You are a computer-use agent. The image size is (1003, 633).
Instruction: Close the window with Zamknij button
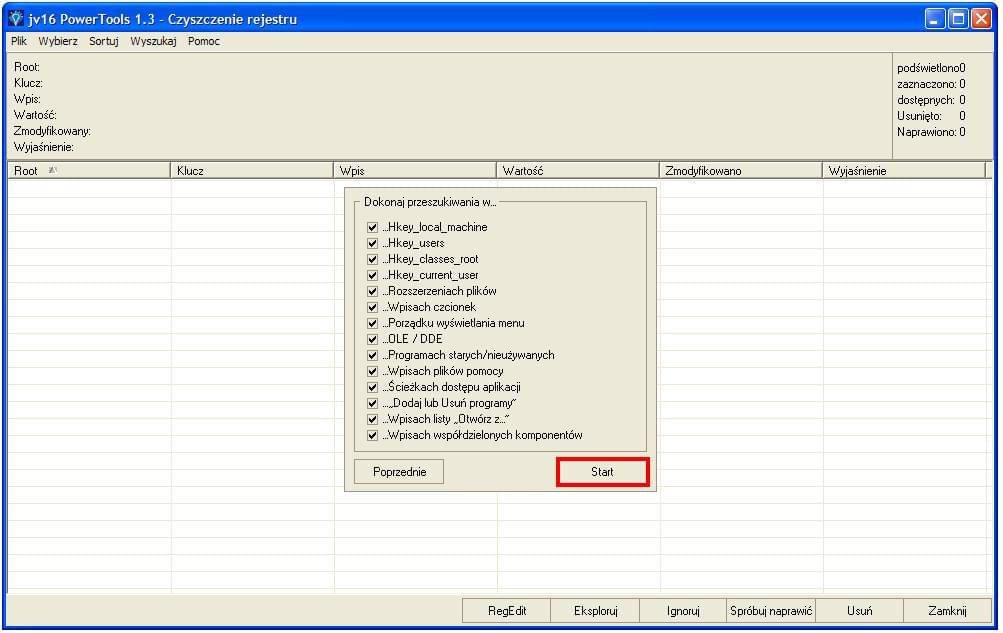coord(946,611)
